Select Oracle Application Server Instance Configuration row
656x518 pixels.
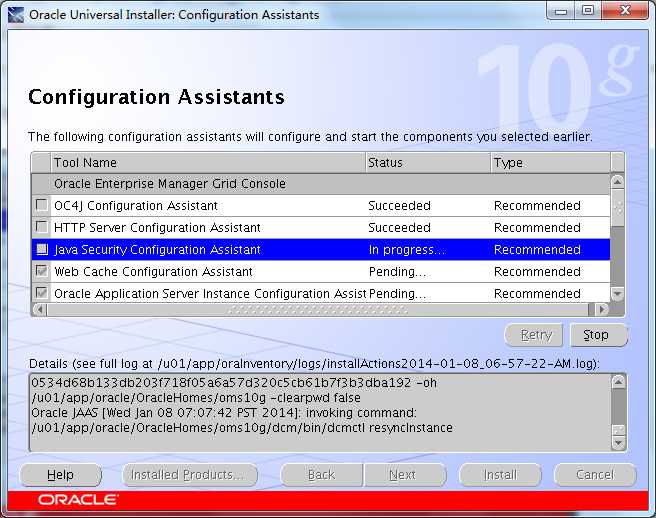321,293
